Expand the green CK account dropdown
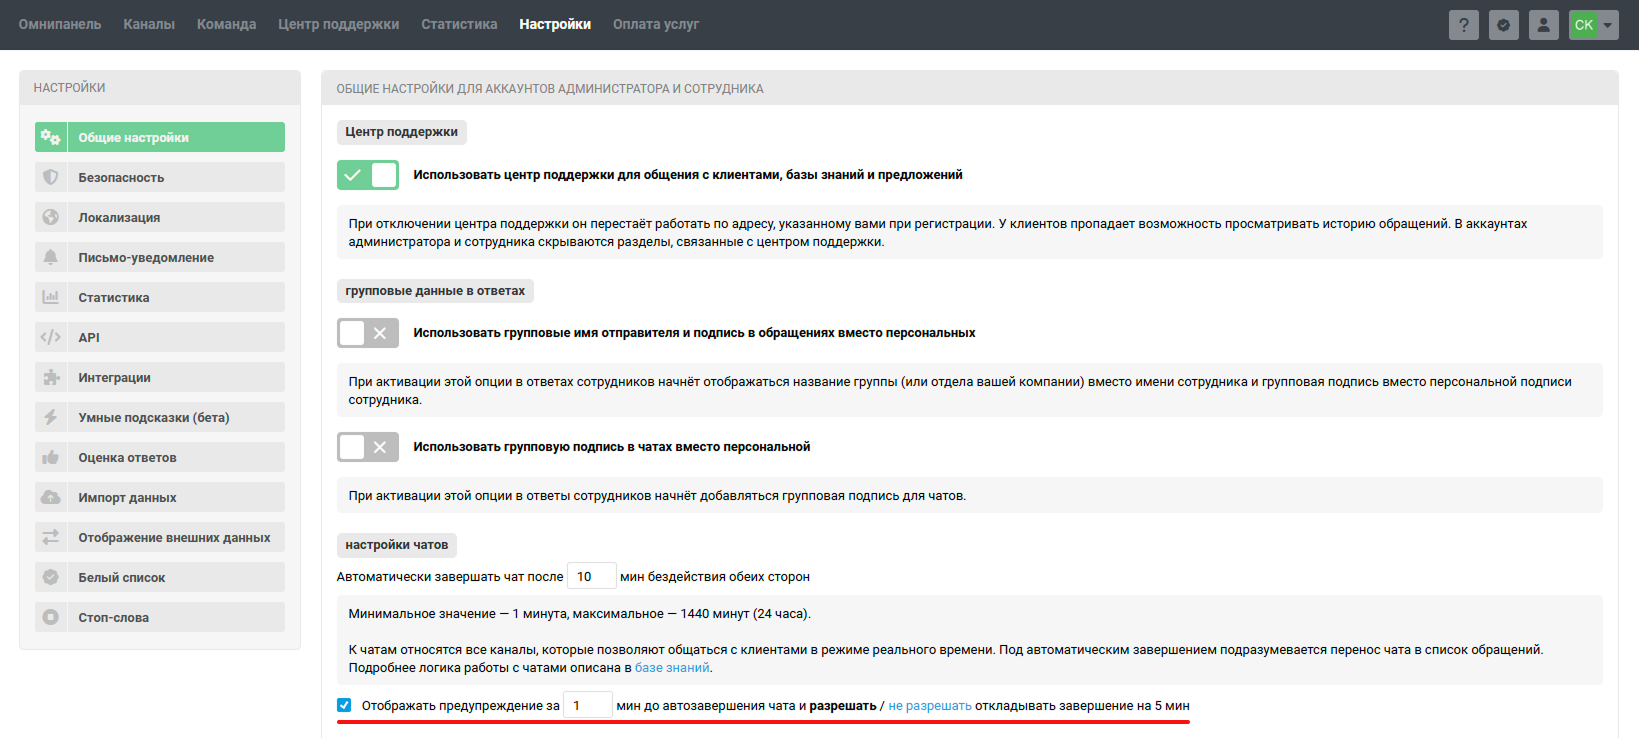This screenshot has height=738, width=1639. [x=1594, y=25]
